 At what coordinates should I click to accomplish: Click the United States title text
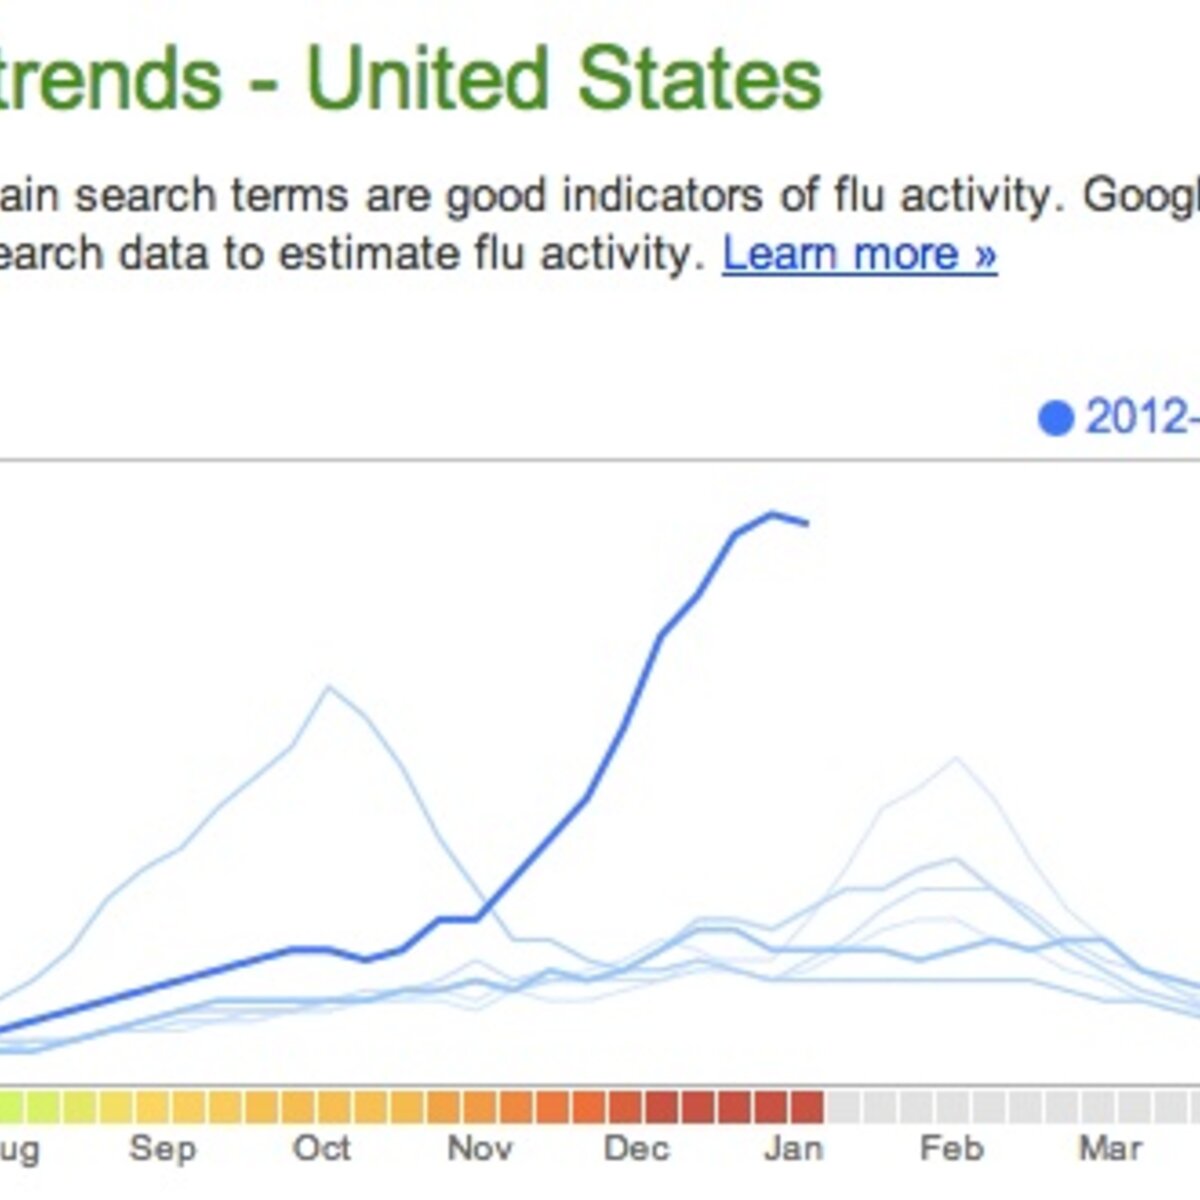tap(564, 78)
